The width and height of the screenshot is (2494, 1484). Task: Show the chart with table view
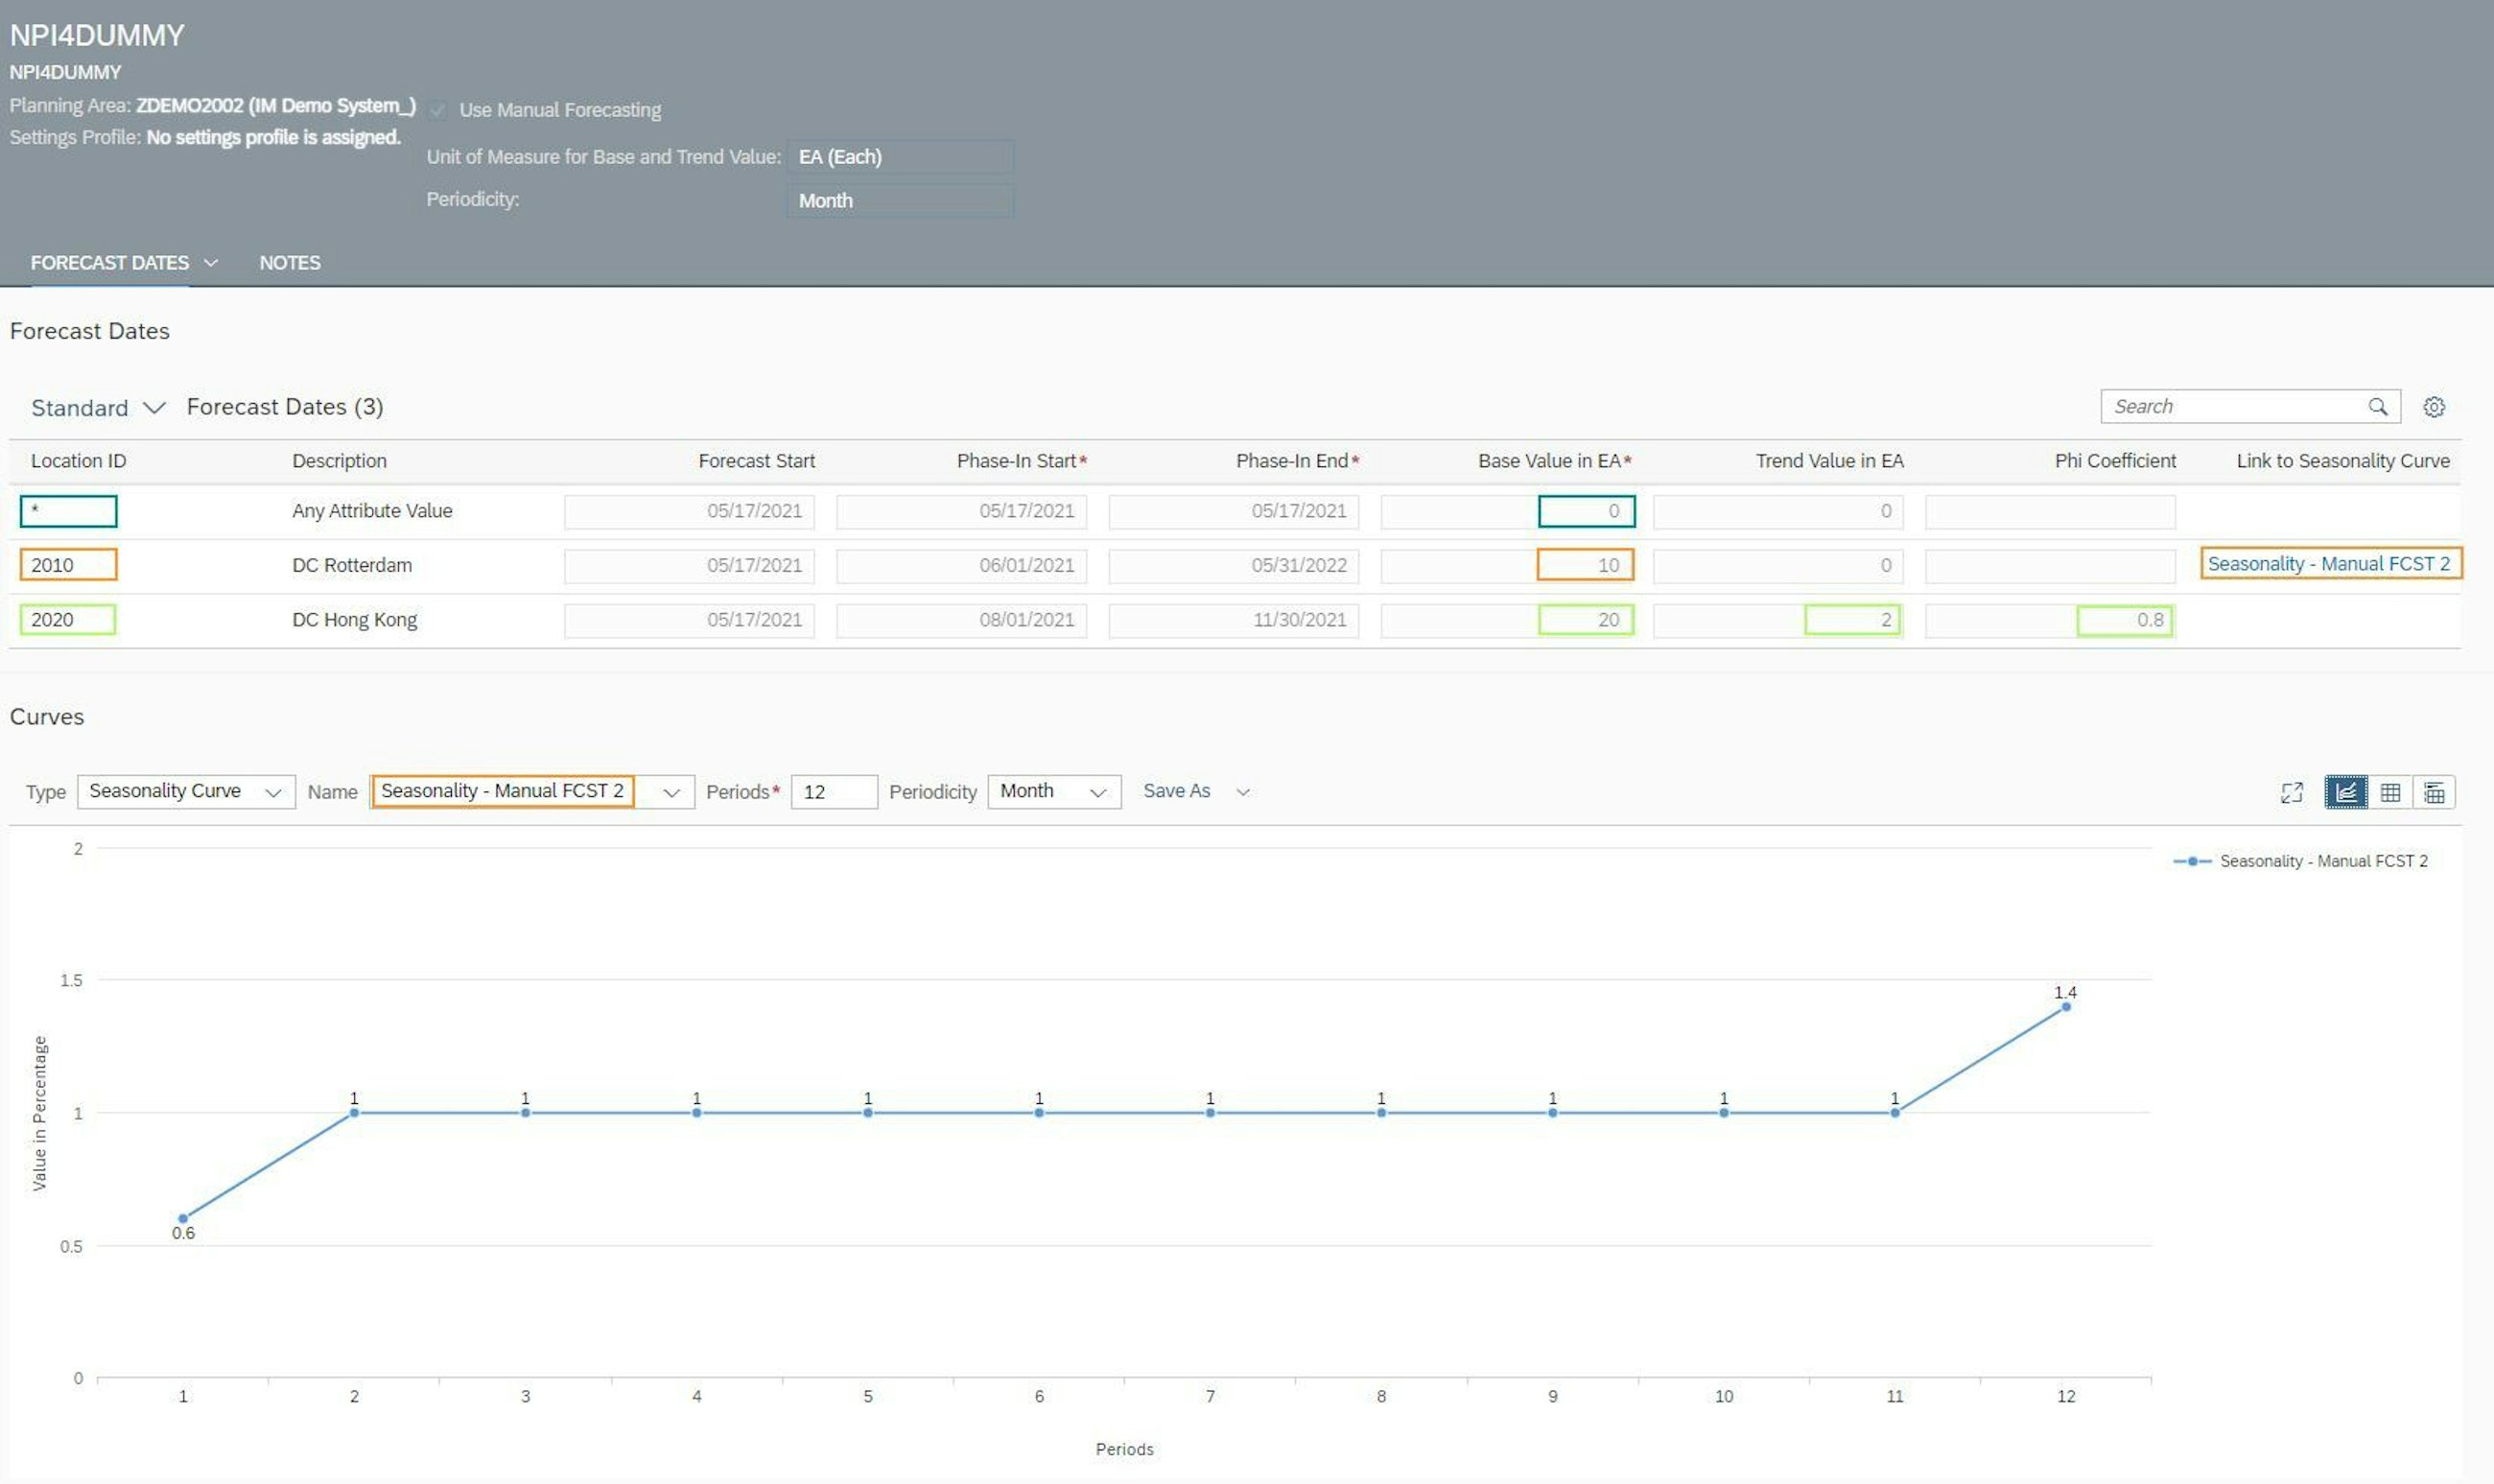[x=2434, y=793]
